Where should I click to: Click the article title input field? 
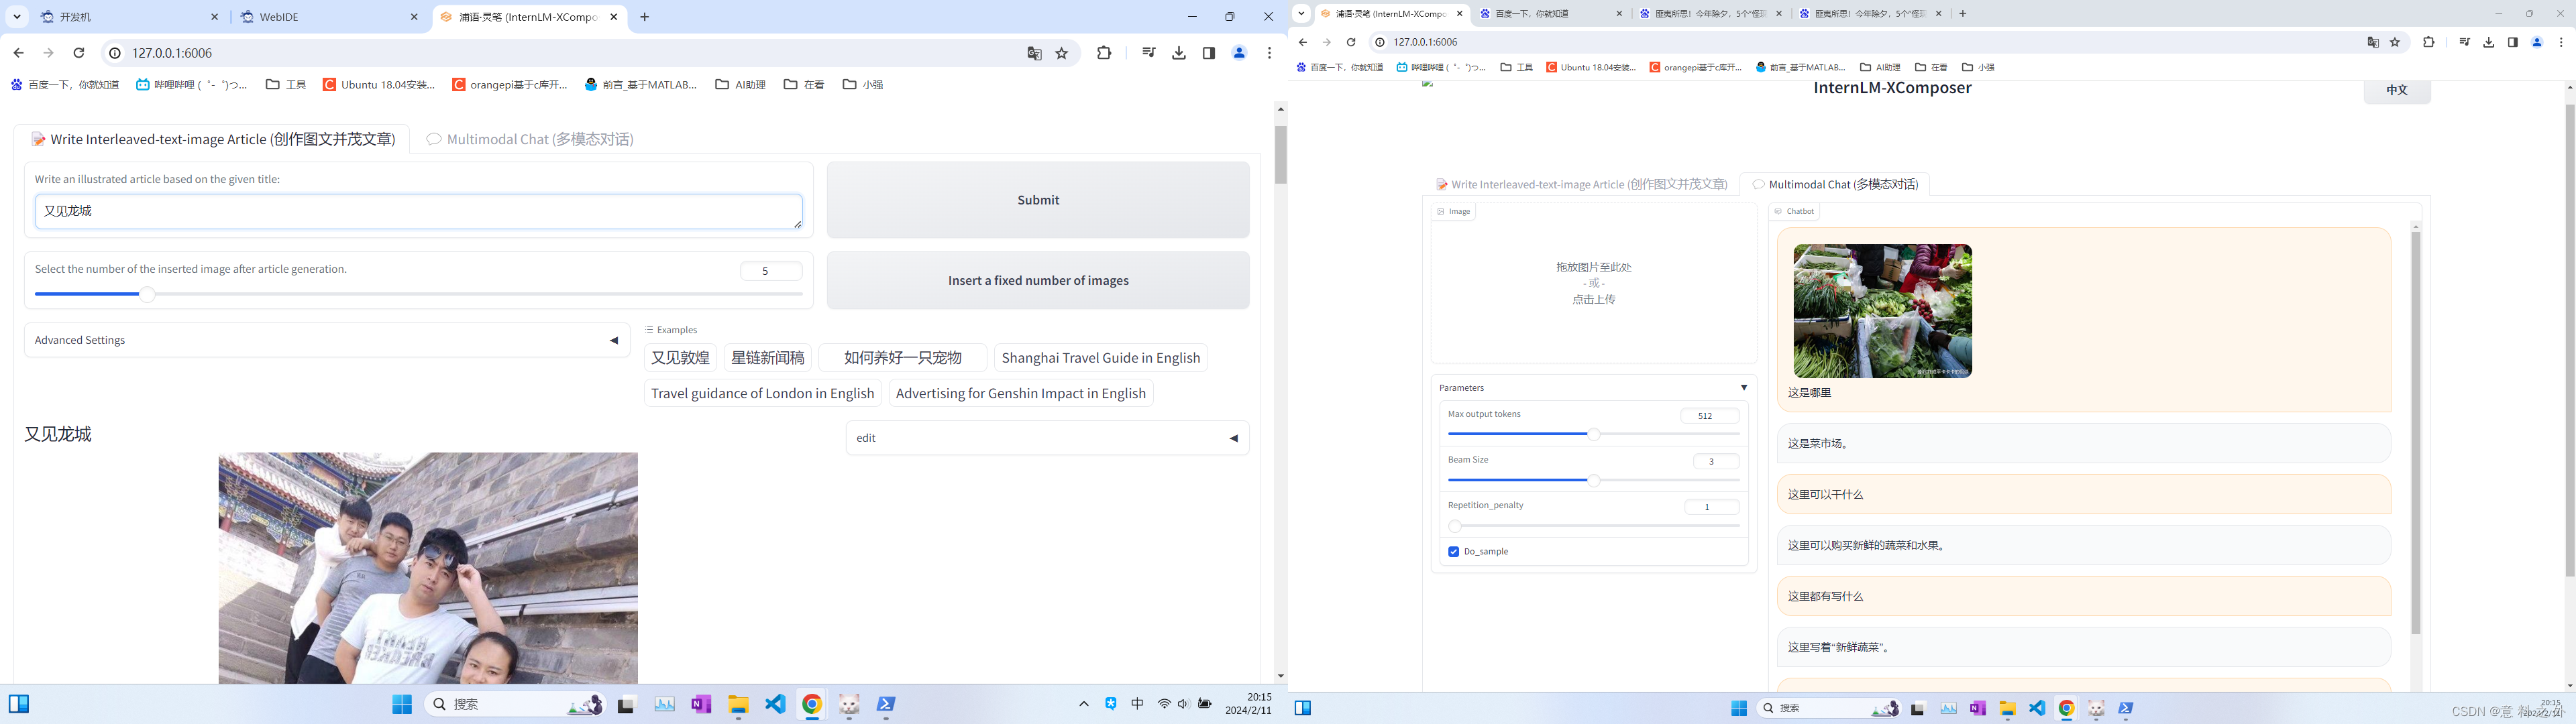tap(418, 212)
